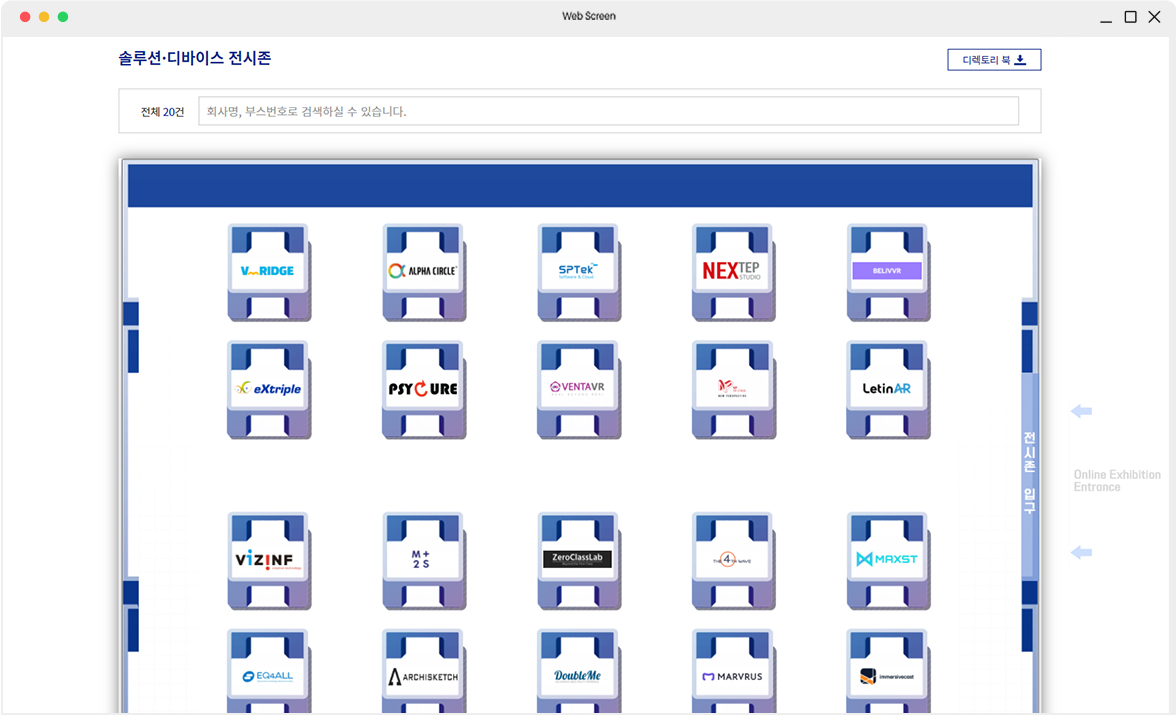Open the BELIVVR booth
The image size is (1176, 715).
tap(887, 271)
